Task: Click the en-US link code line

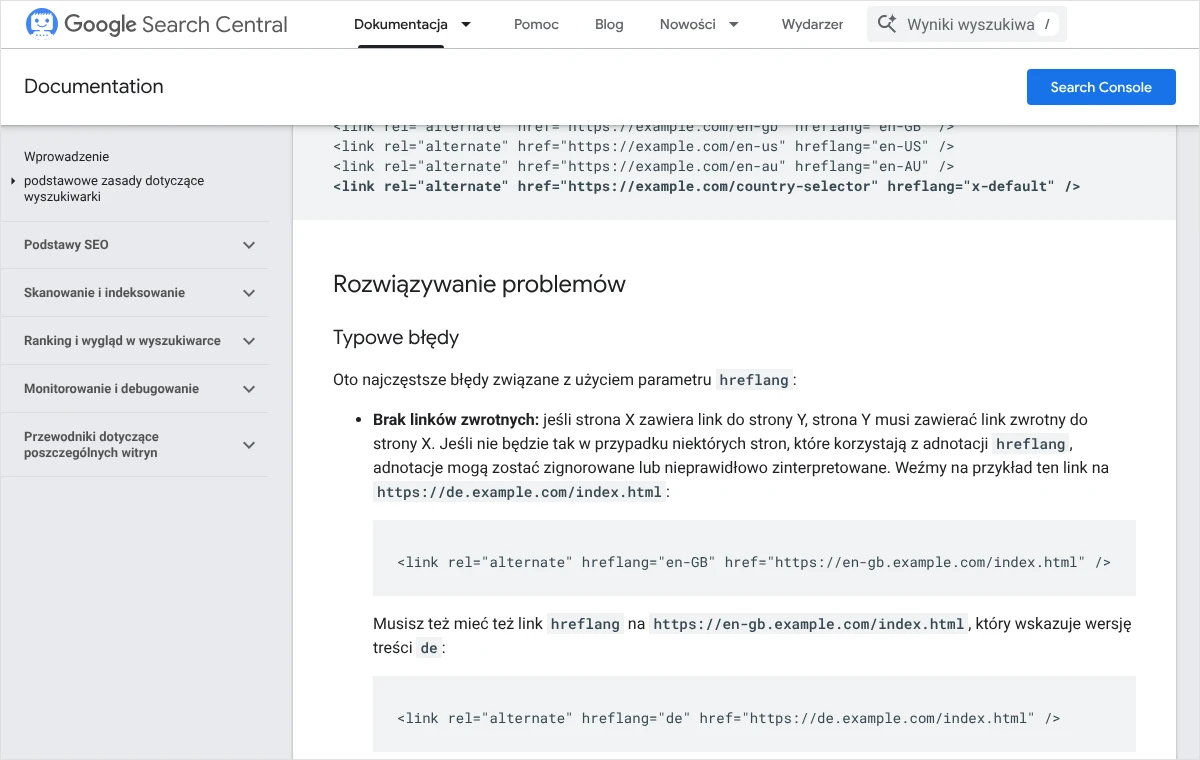Action: click(x=644, y=146)
